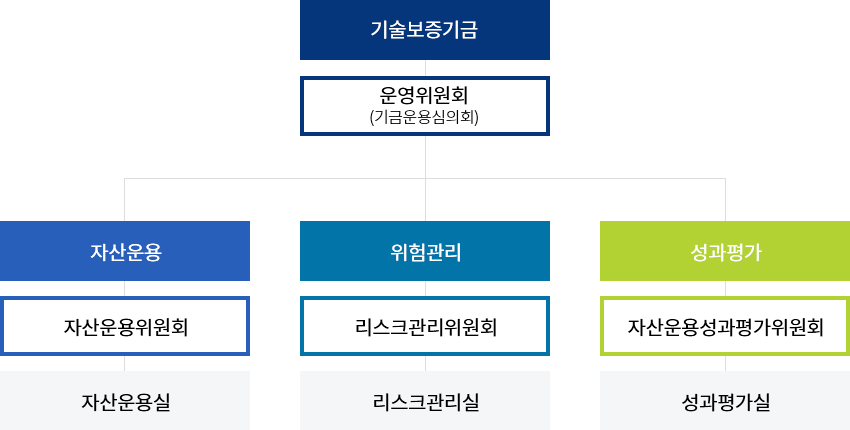
Task: Click the horizontal connector line joining three divisions
Action: pos(275,179)
